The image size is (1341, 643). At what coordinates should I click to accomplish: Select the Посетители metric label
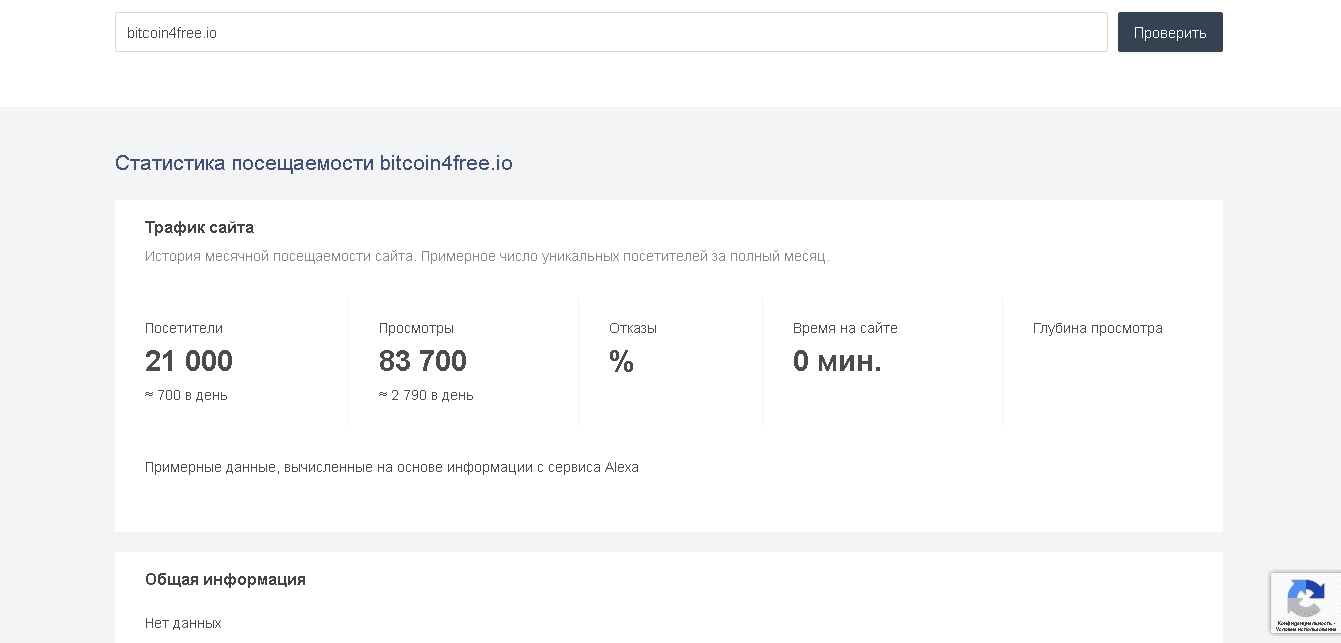point(184,328)
